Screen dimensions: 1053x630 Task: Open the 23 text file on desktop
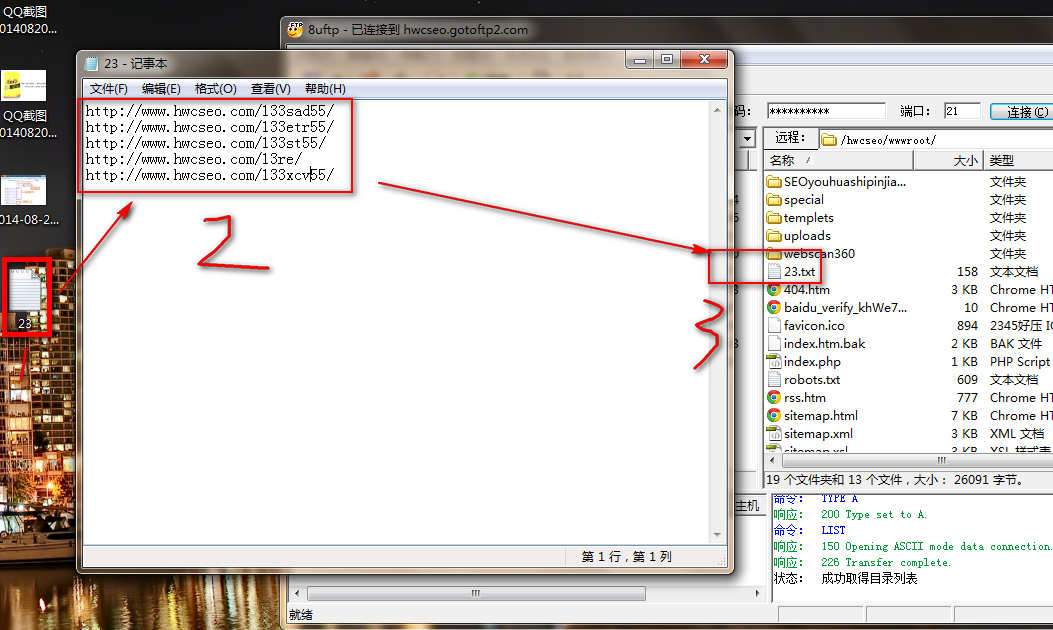point(27,295)
